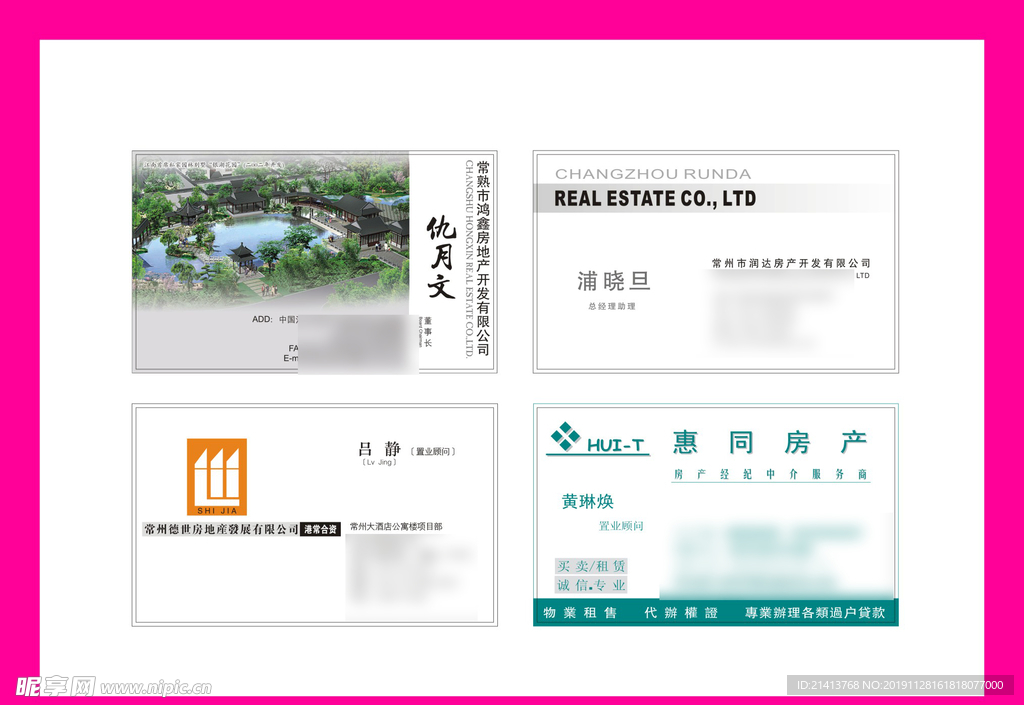
Task: Click the nipic watermark logo in the corner
Action: (x=55, y=686)
